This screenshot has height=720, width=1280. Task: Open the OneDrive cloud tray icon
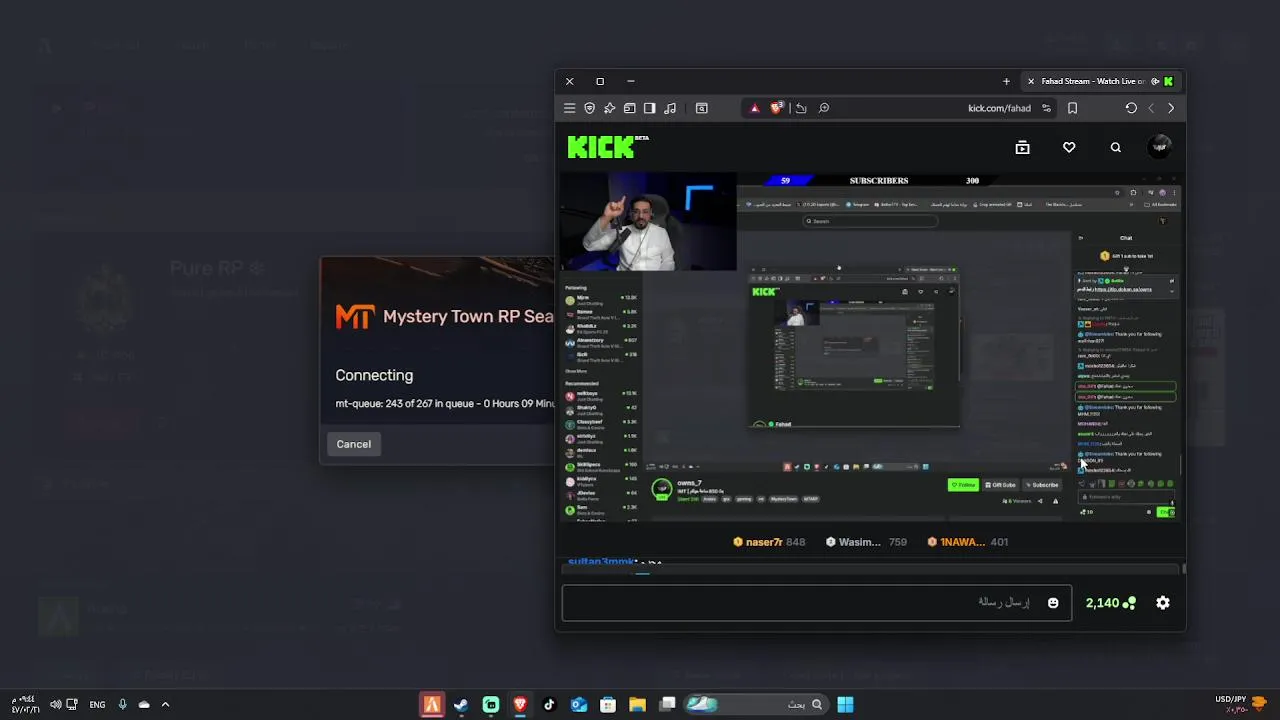click(144, 704)
